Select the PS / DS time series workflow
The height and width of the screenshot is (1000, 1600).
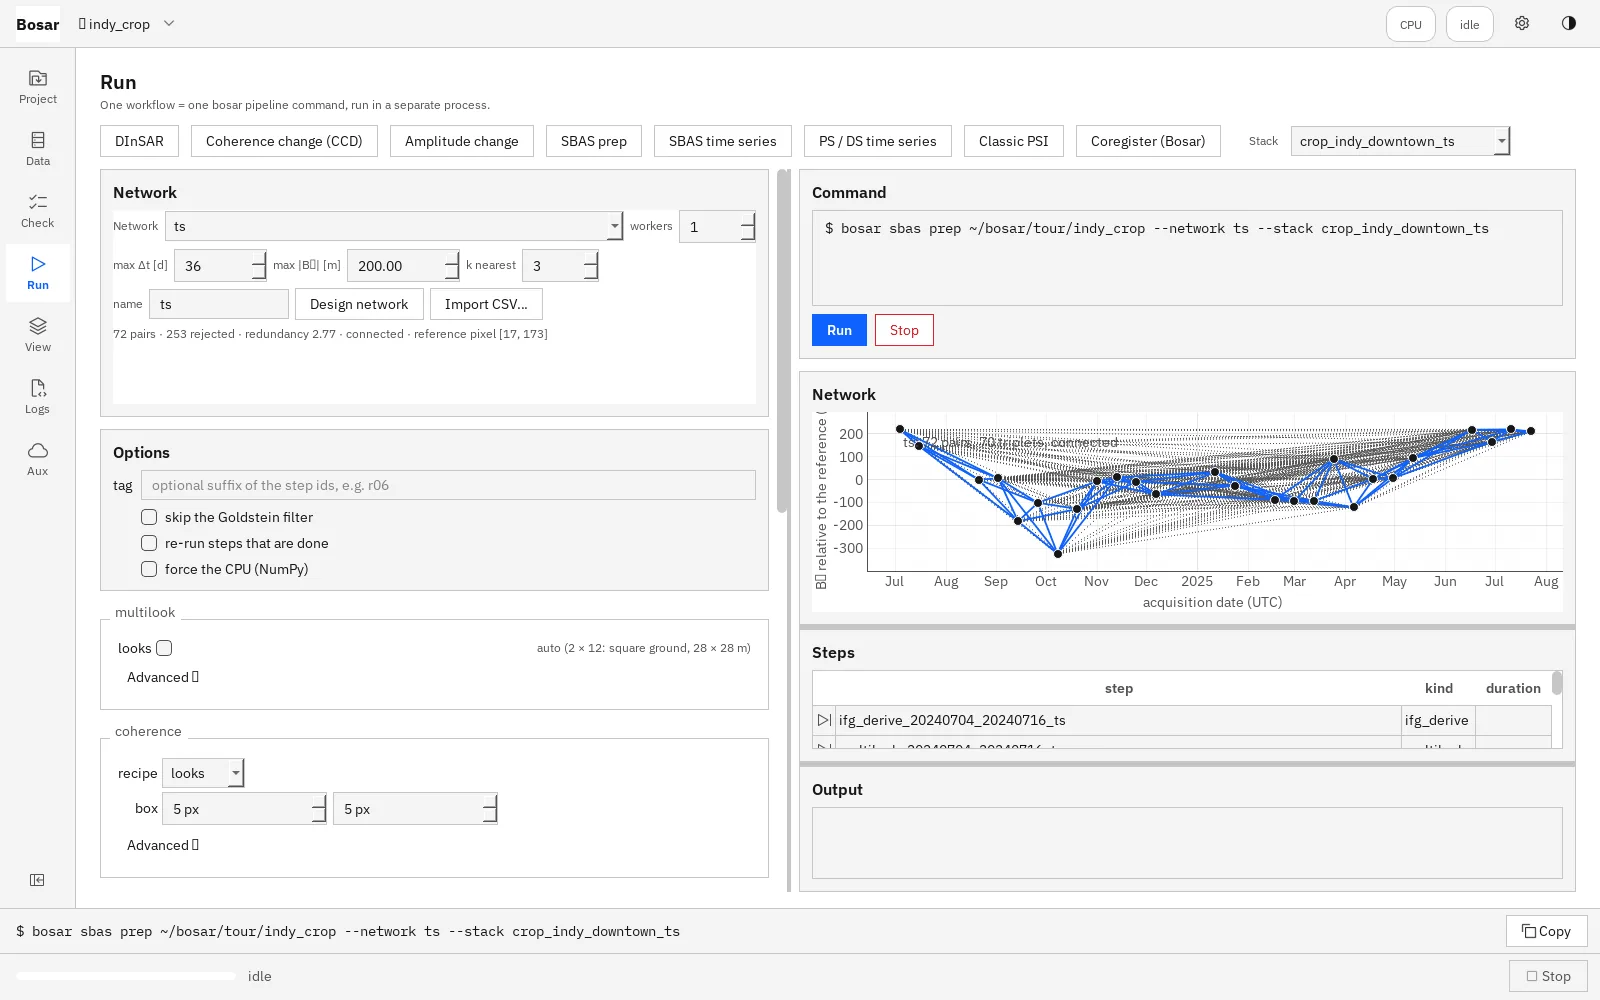(878, 141)
